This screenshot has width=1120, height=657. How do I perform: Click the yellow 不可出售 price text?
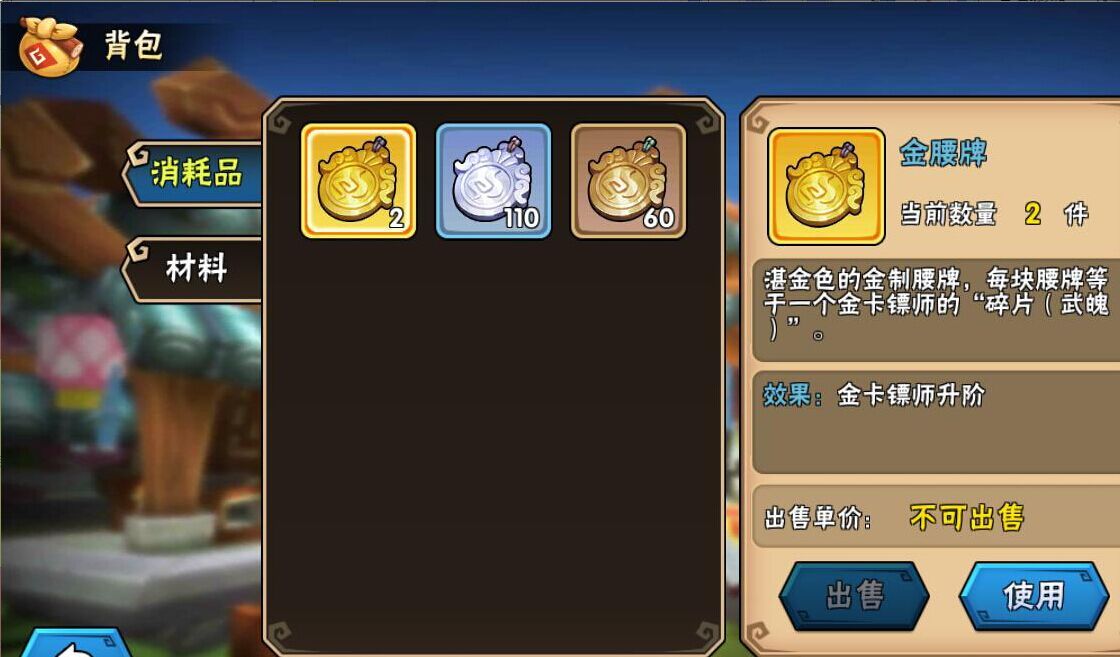pos(966,518)
